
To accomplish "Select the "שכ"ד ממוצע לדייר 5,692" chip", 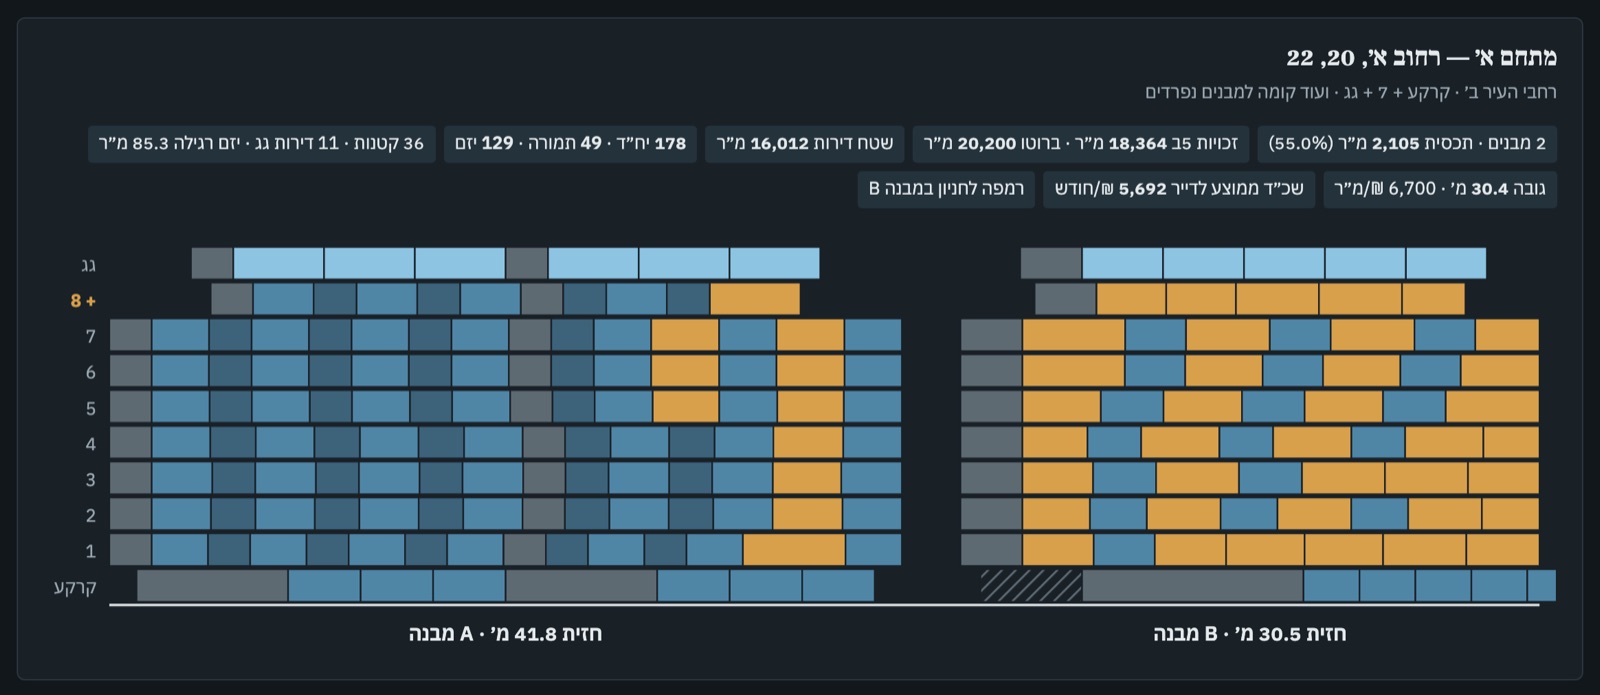I will [1179, 189].
